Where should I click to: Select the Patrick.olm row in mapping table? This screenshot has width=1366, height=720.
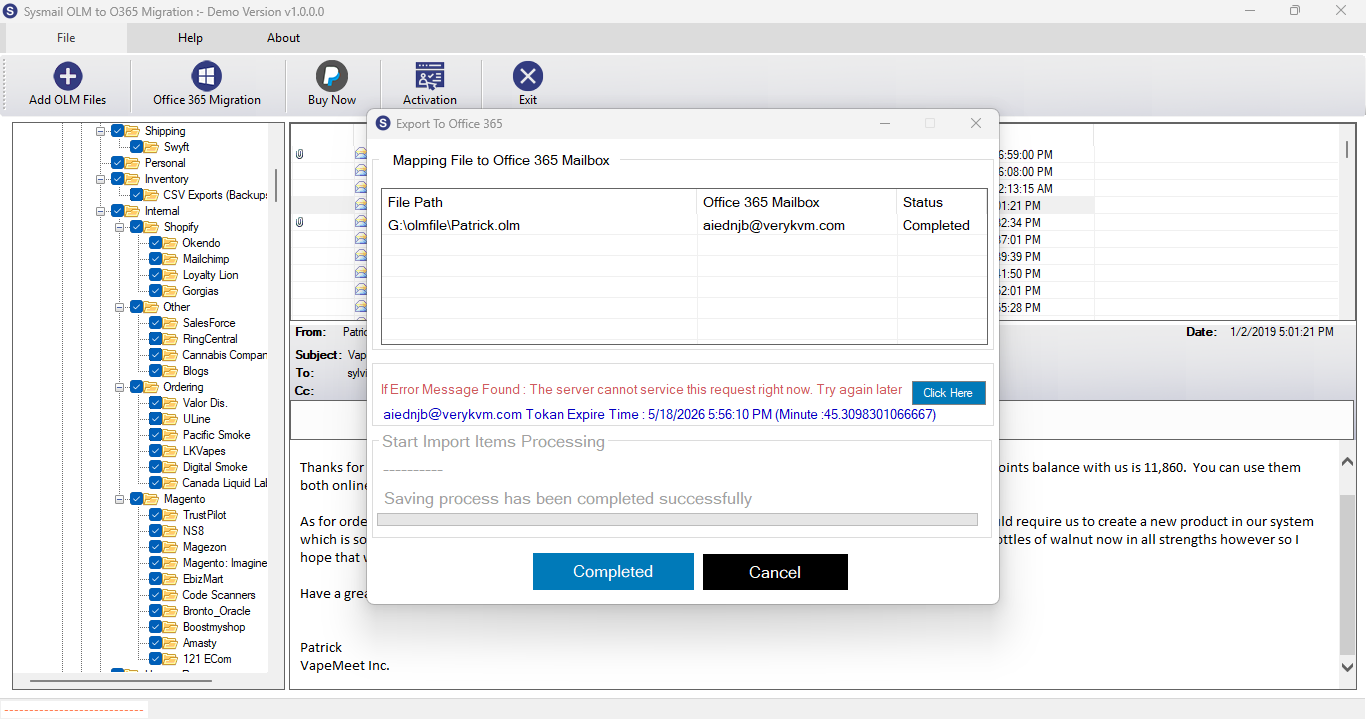coord(684,226)
